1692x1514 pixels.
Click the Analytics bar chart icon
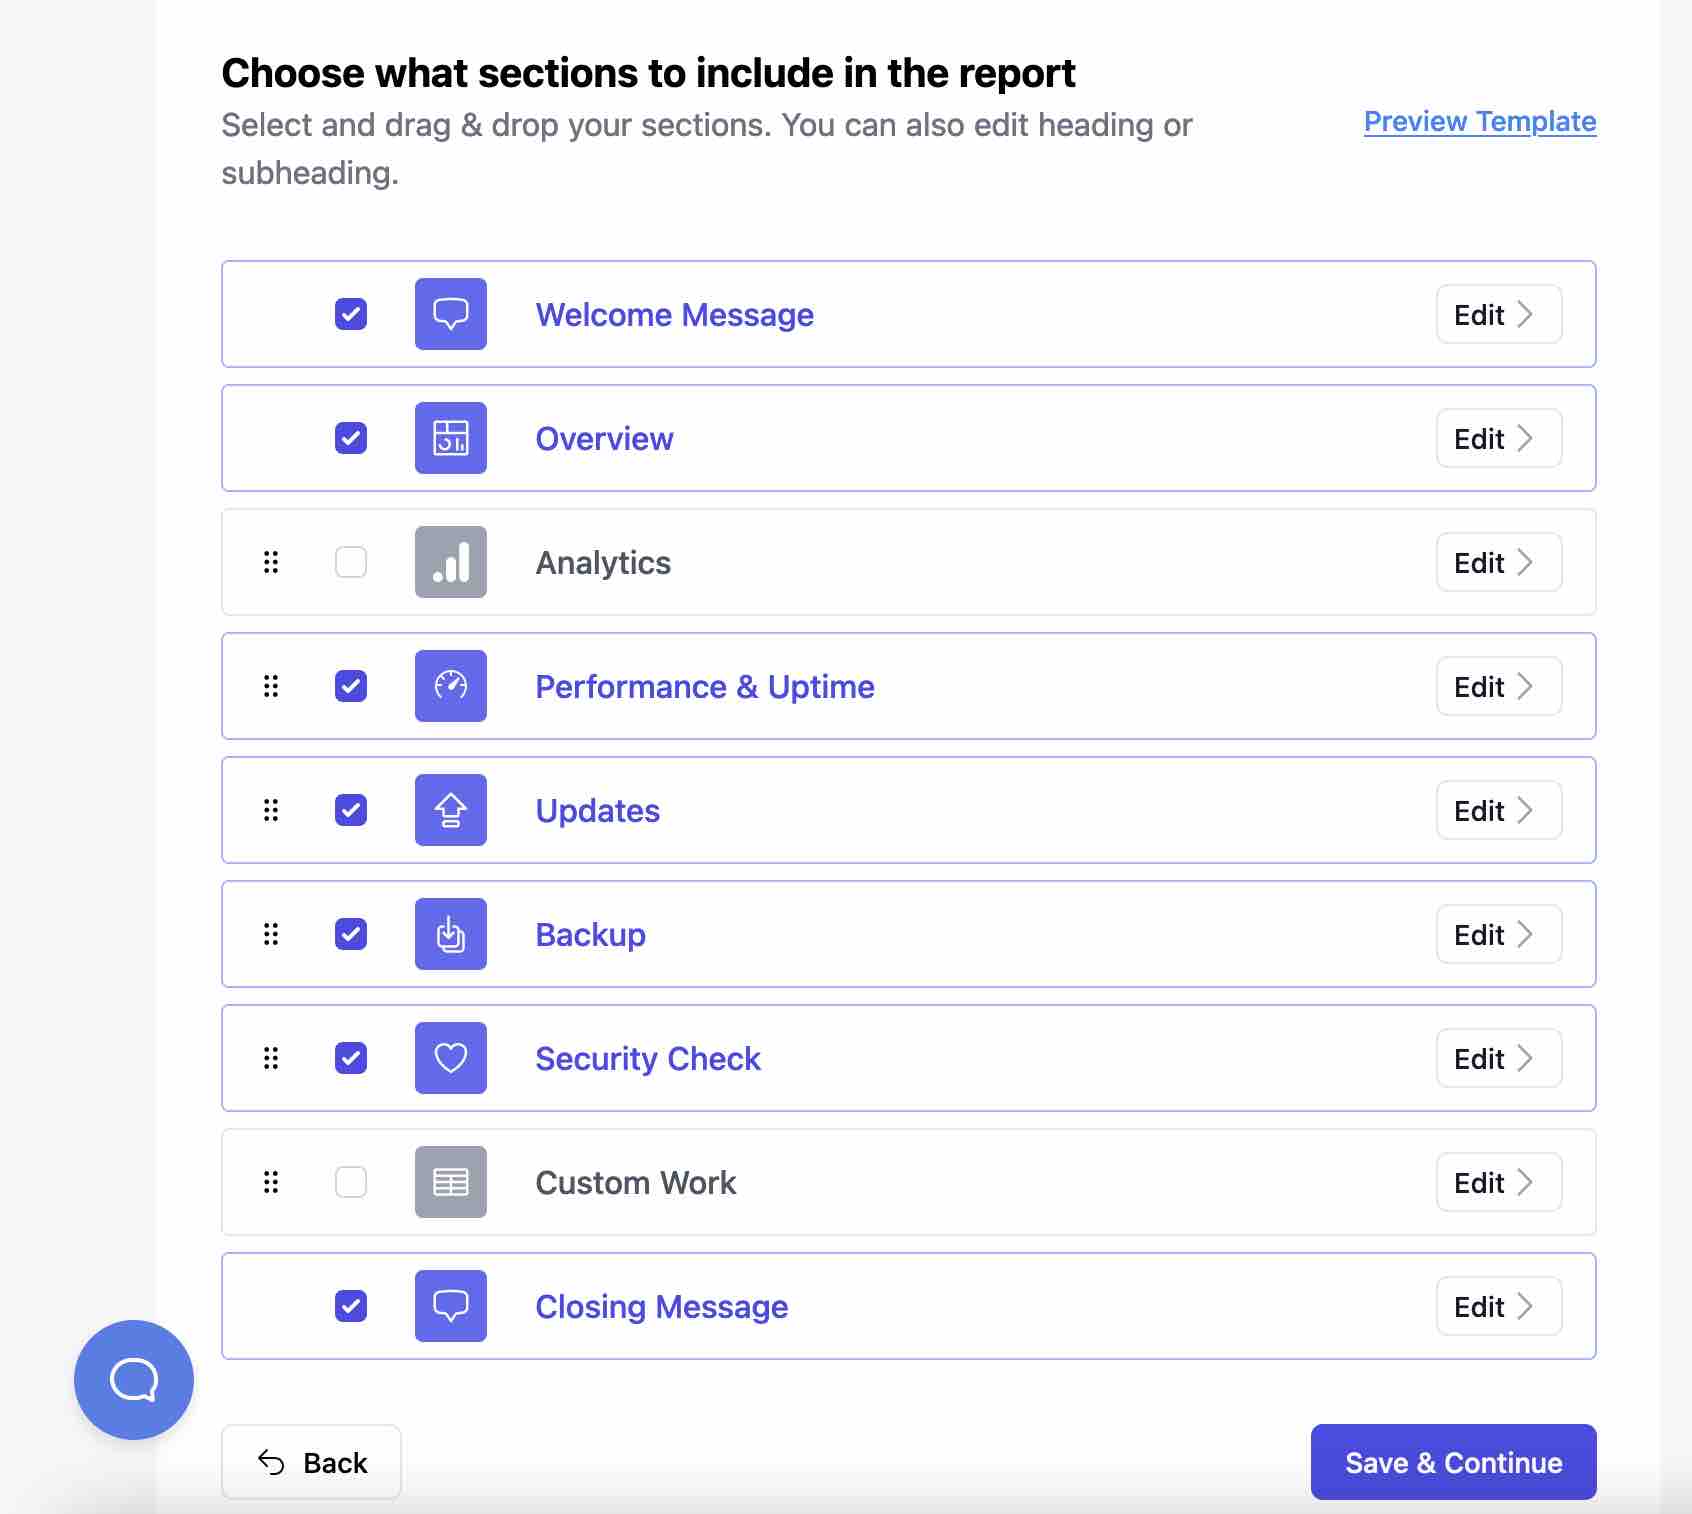[450, 562]
